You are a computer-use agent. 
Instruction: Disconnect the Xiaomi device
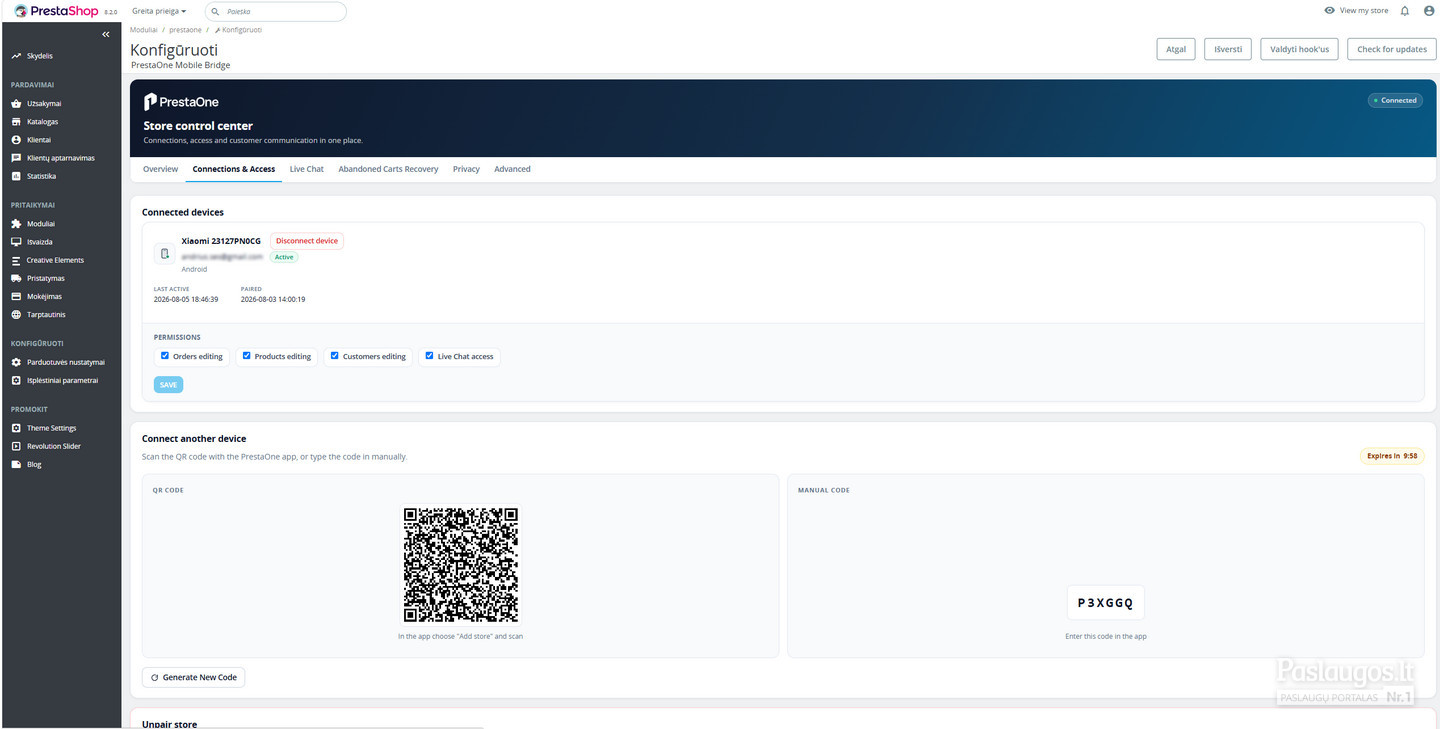[307, 241]
